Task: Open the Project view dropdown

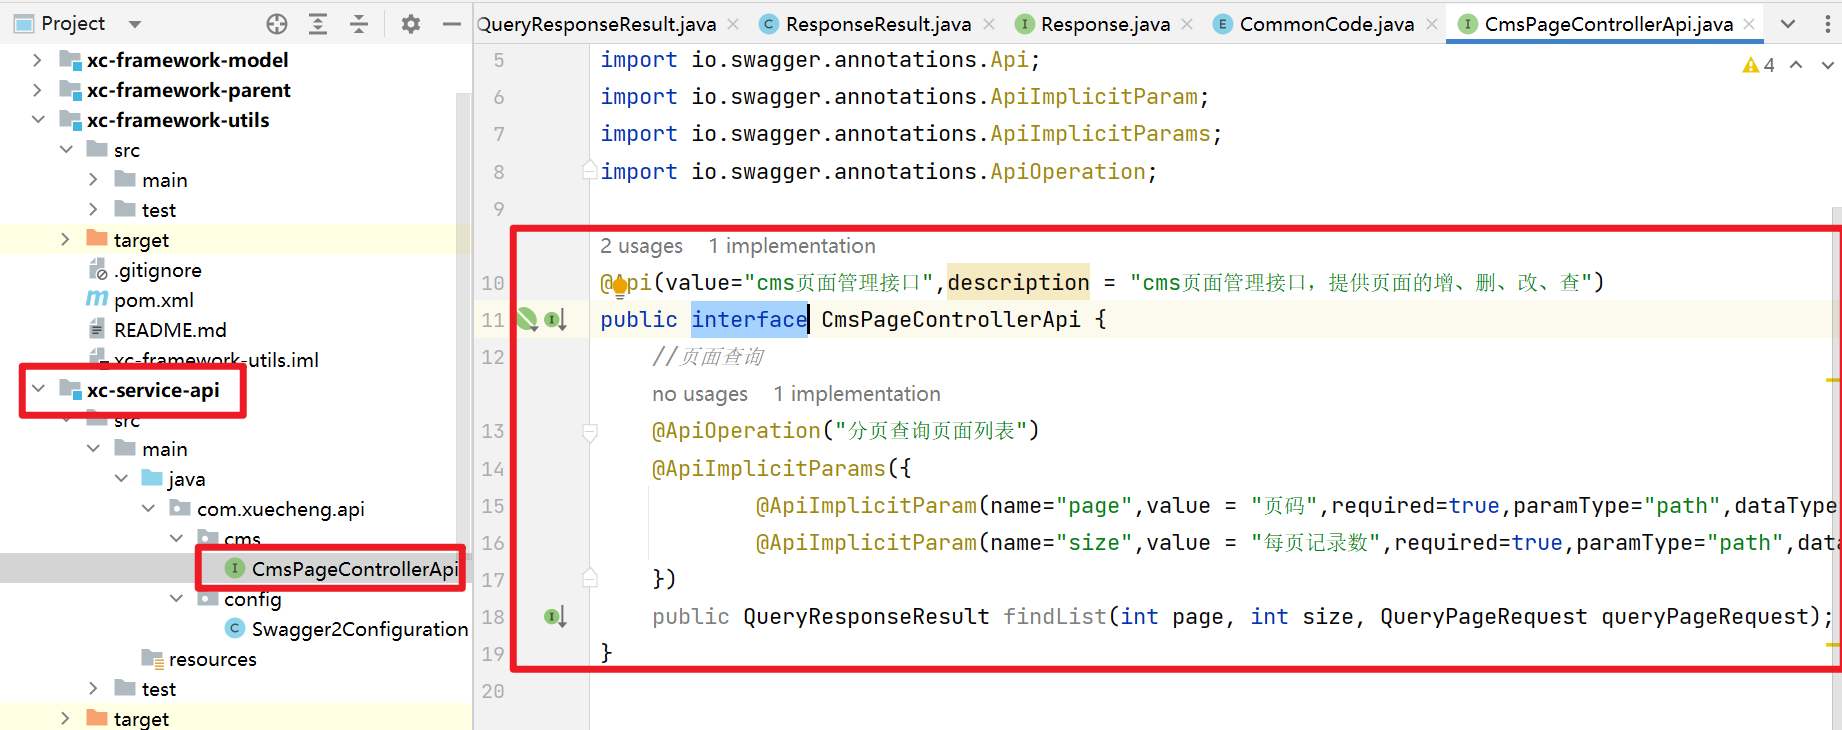Action: pyautogui.click(x=135, y=24)
